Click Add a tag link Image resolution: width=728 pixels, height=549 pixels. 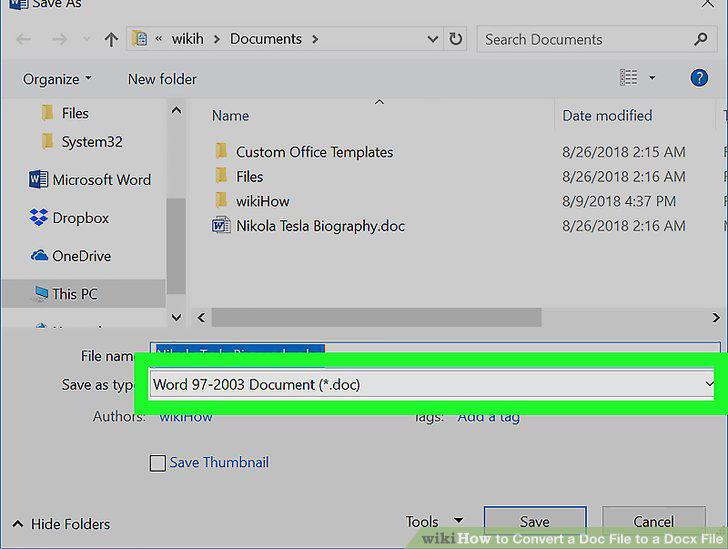coord(488,417)
